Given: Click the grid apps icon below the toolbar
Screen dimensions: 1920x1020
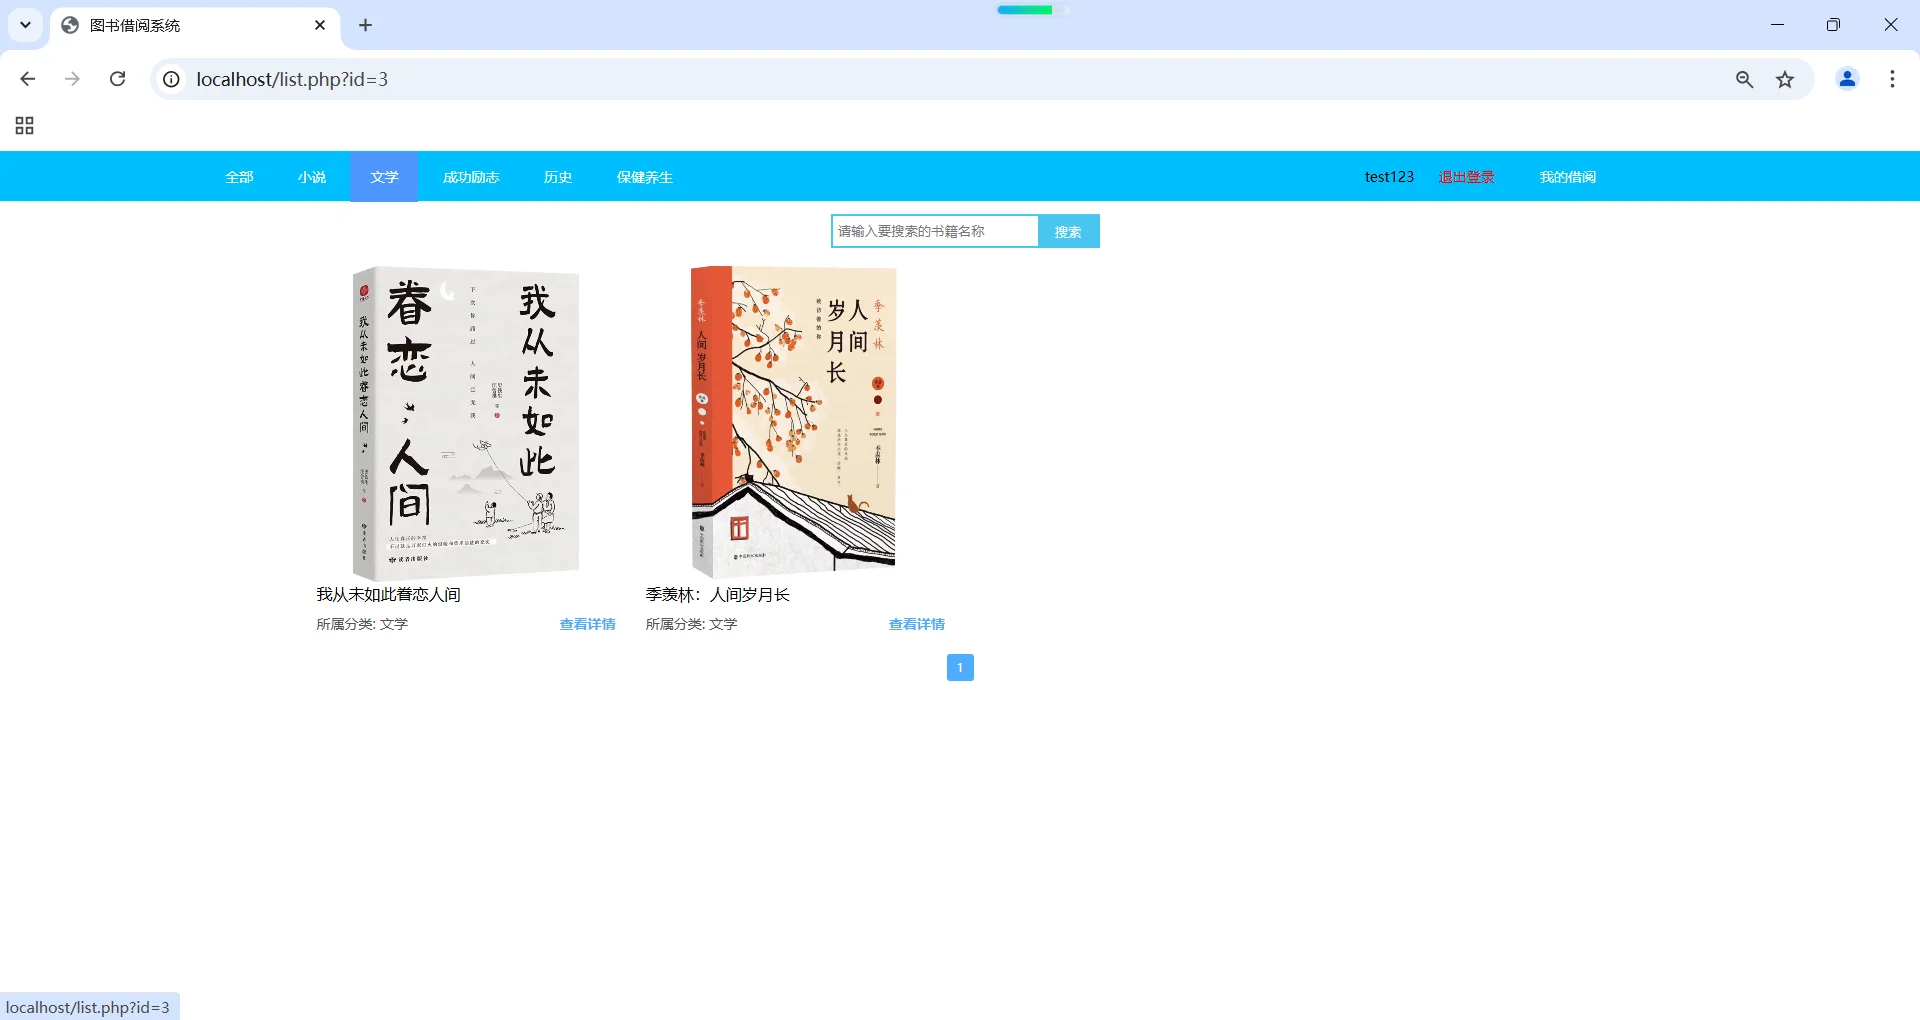Looking at the screenshot, I should pos(24,126).
